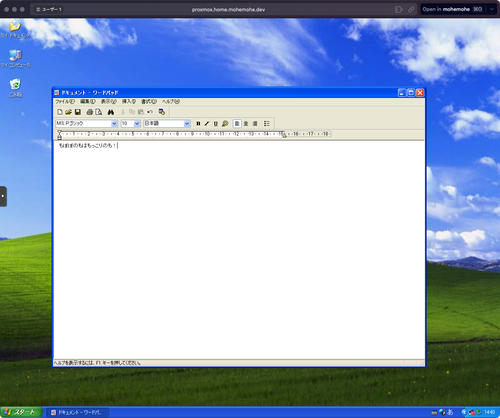Open the Insert (挿入) menu
The width and height of the screenshot is (500, 418).
point(129,101)
